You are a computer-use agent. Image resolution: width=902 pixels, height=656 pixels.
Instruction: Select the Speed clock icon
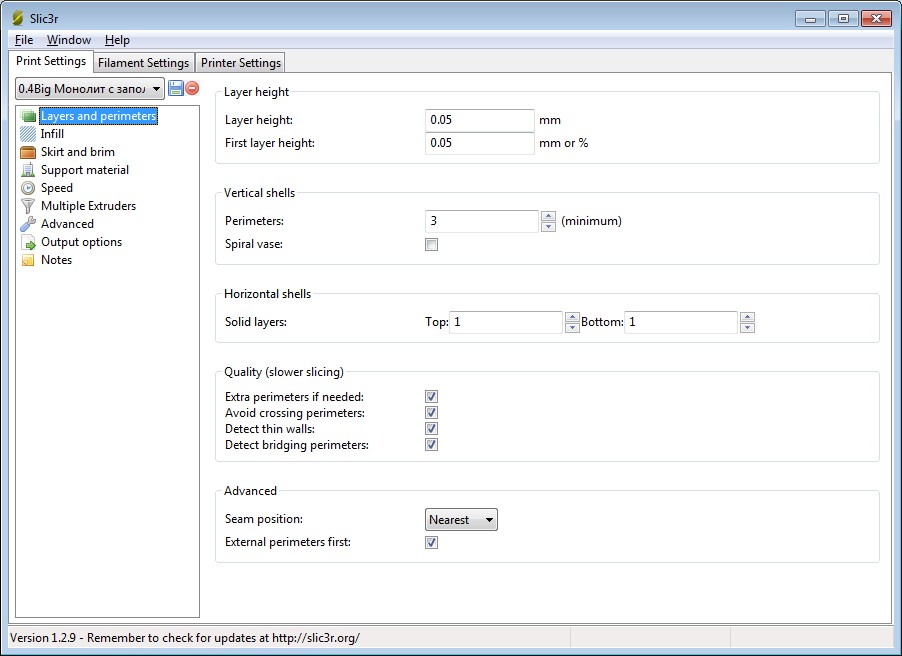tap(28, 188)
